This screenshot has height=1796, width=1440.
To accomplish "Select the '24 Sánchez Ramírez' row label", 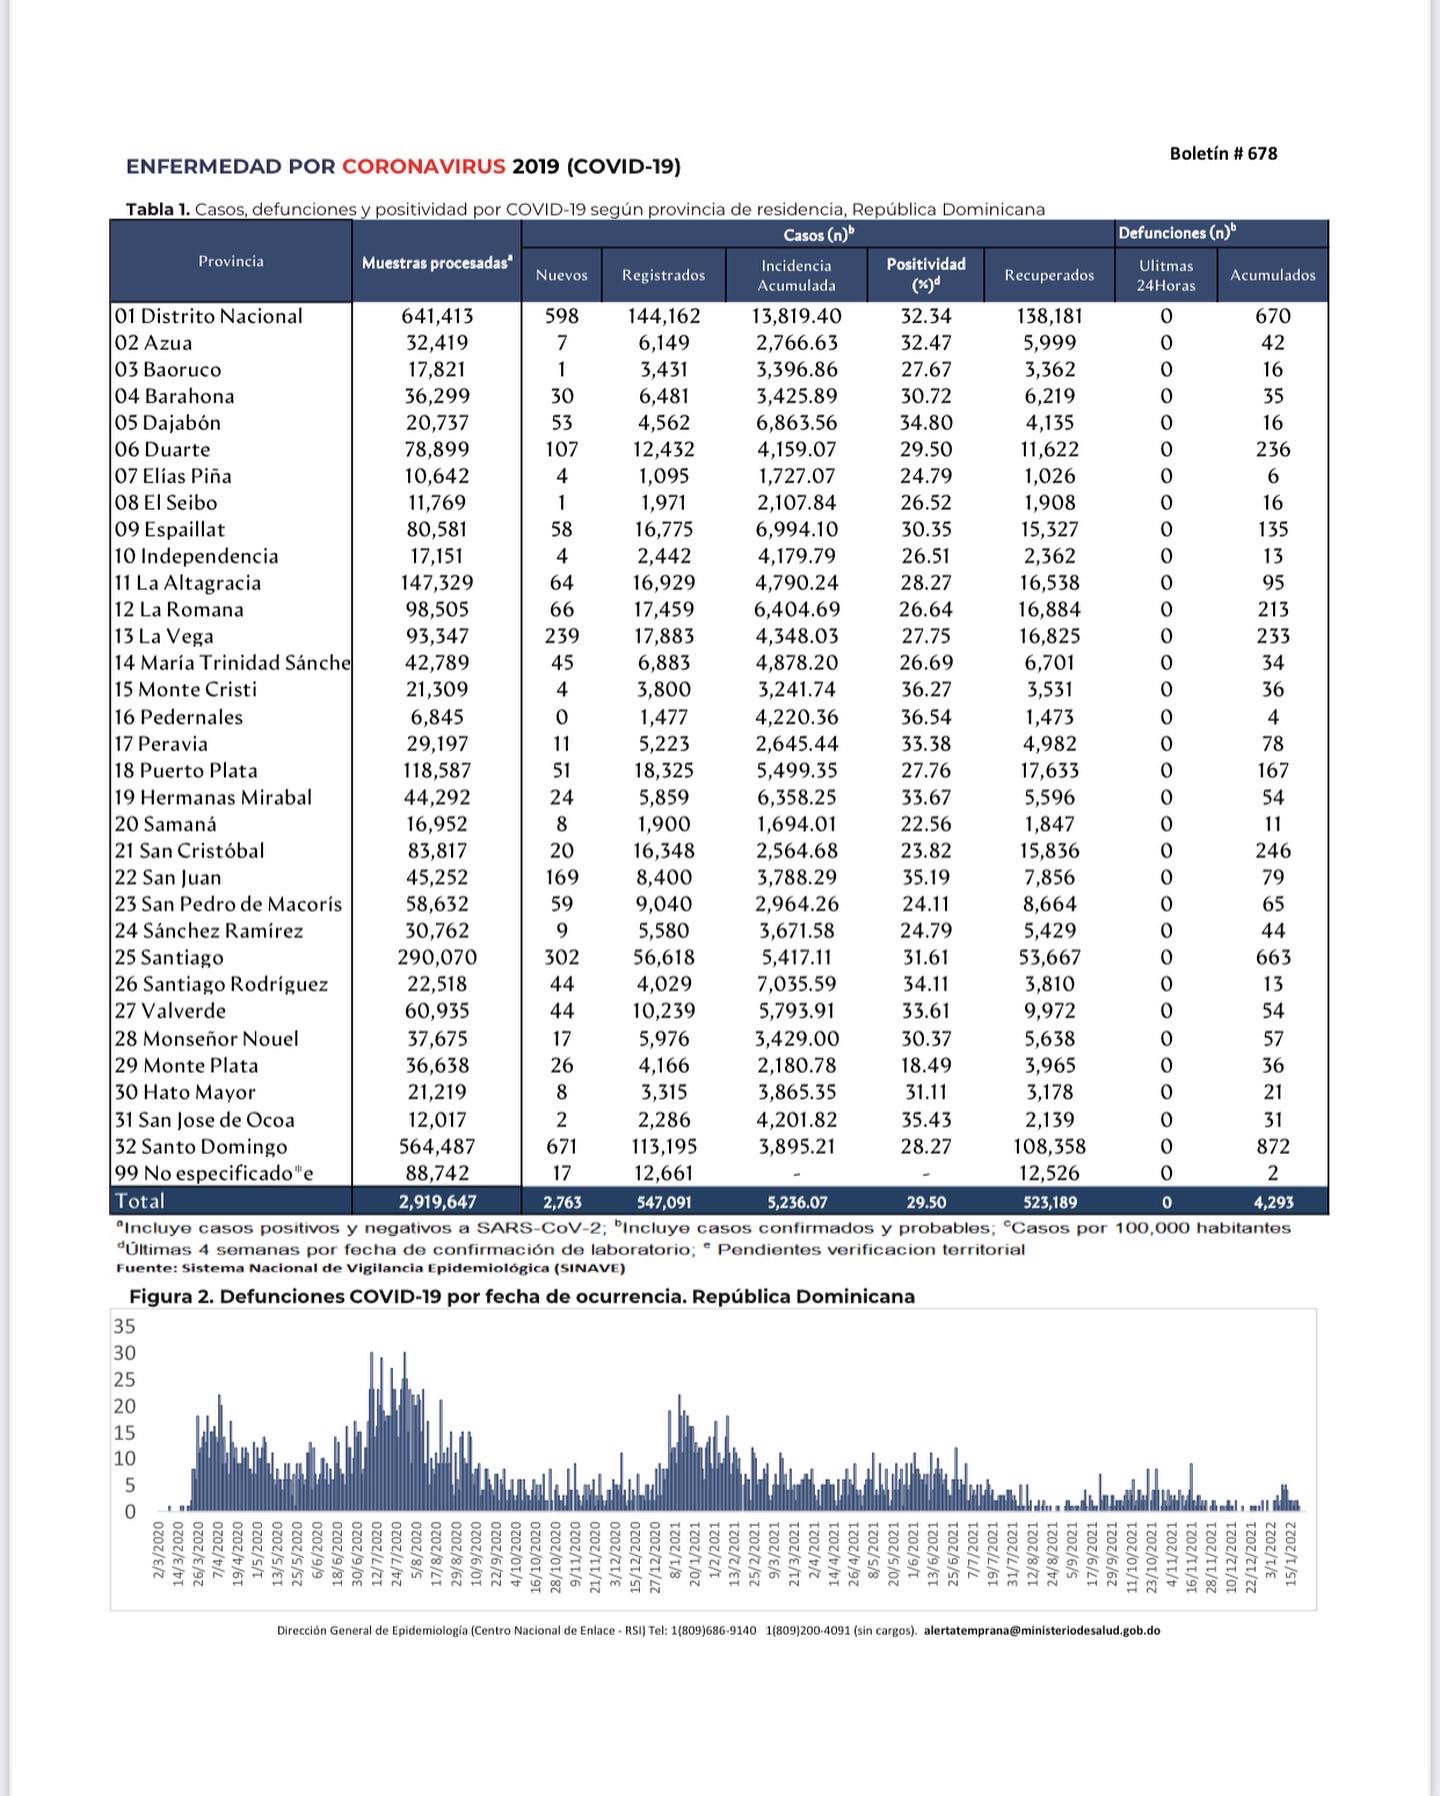I will [208, 931].
